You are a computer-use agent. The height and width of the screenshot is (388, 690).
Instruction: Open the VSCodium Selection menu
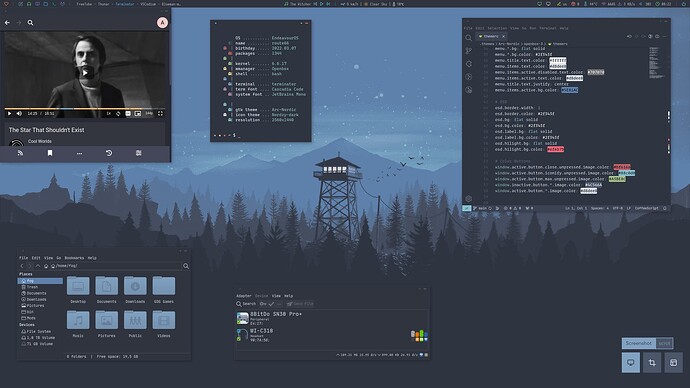[x=497, y=28]
